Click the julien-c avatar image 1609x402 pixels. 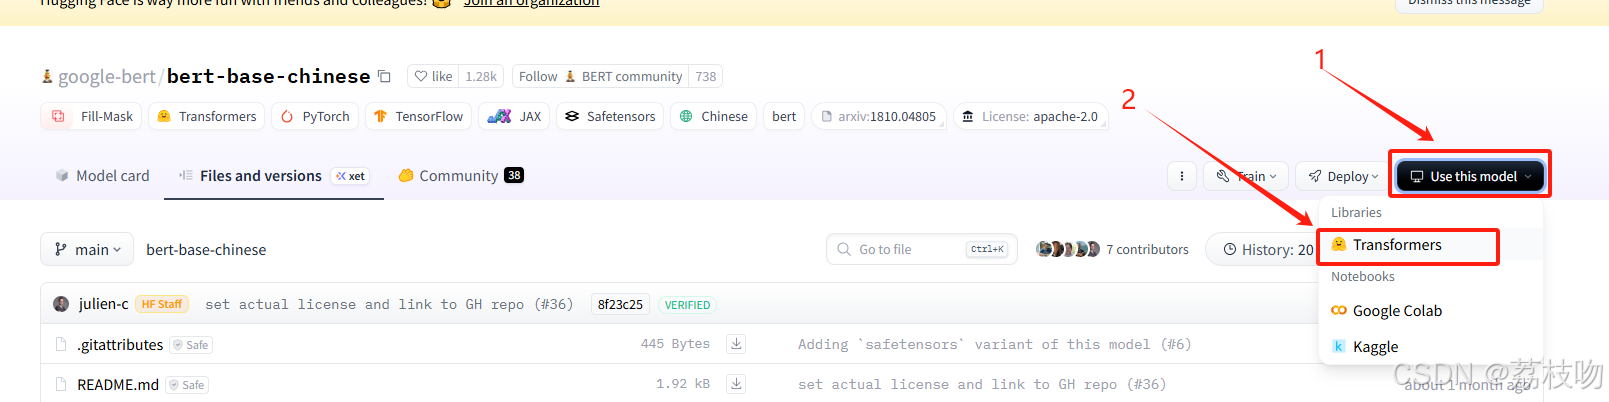click(x=61, y=304)
